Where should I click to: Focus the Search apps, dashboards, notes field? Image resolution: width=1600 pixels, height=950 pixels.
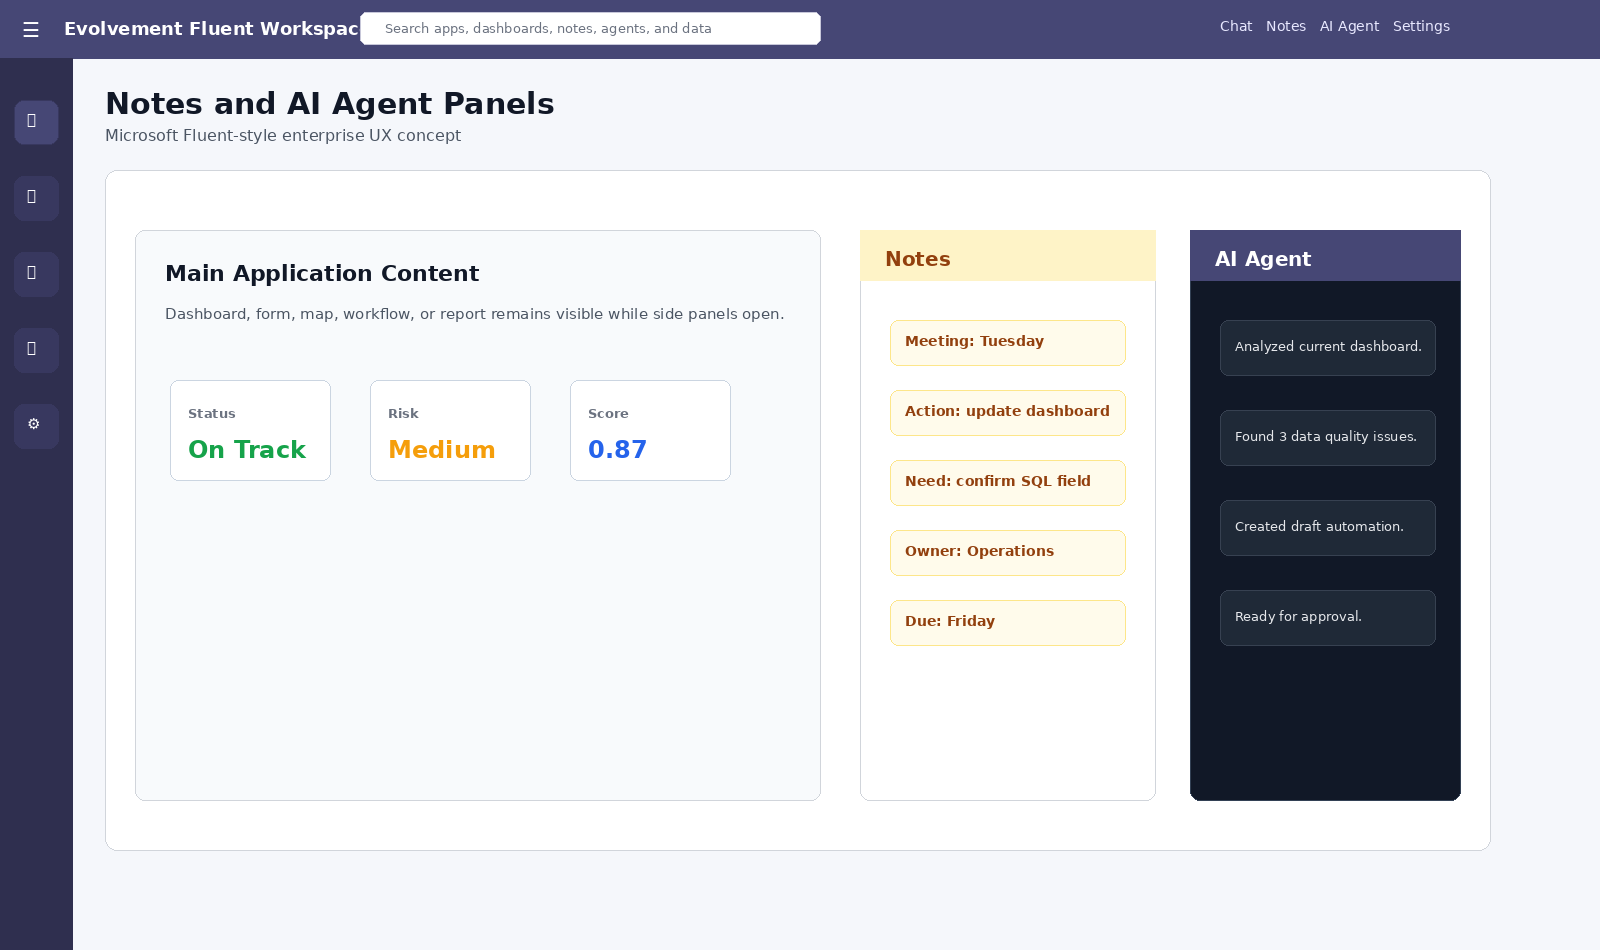[x=590, y=29]
